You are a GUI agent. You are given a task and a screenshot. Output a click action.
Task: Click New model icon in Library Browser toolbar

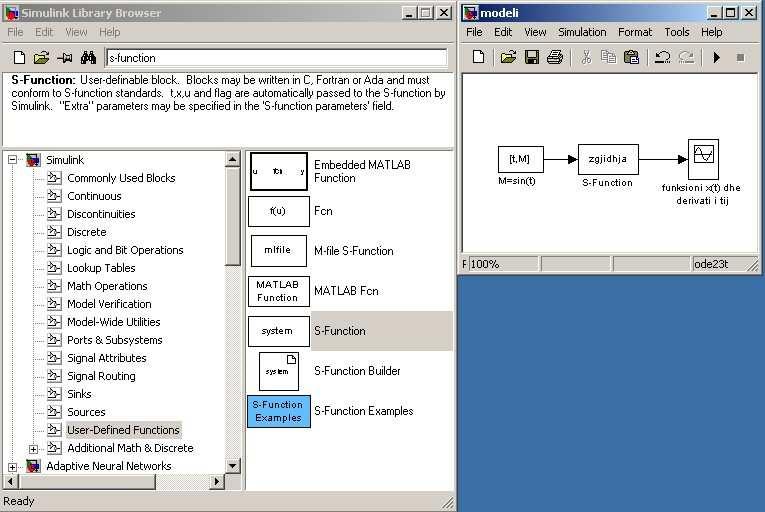tap(19, 58)
